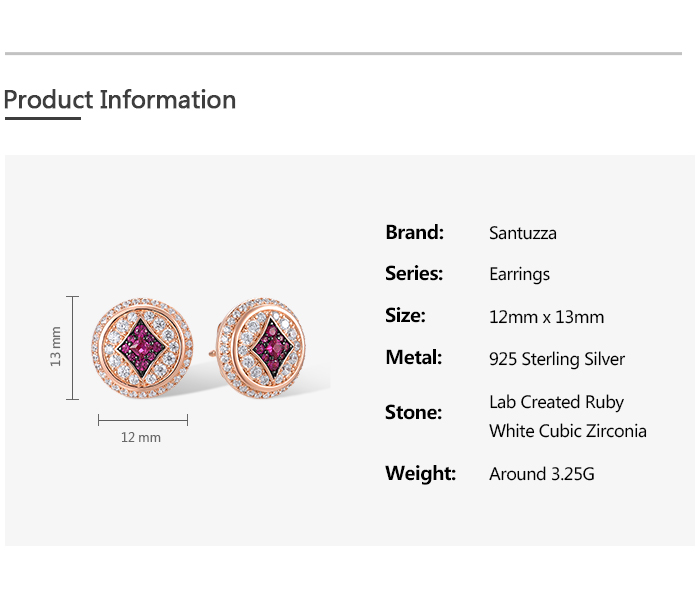Click the 12 mm width label

click(x=141, y=437)
